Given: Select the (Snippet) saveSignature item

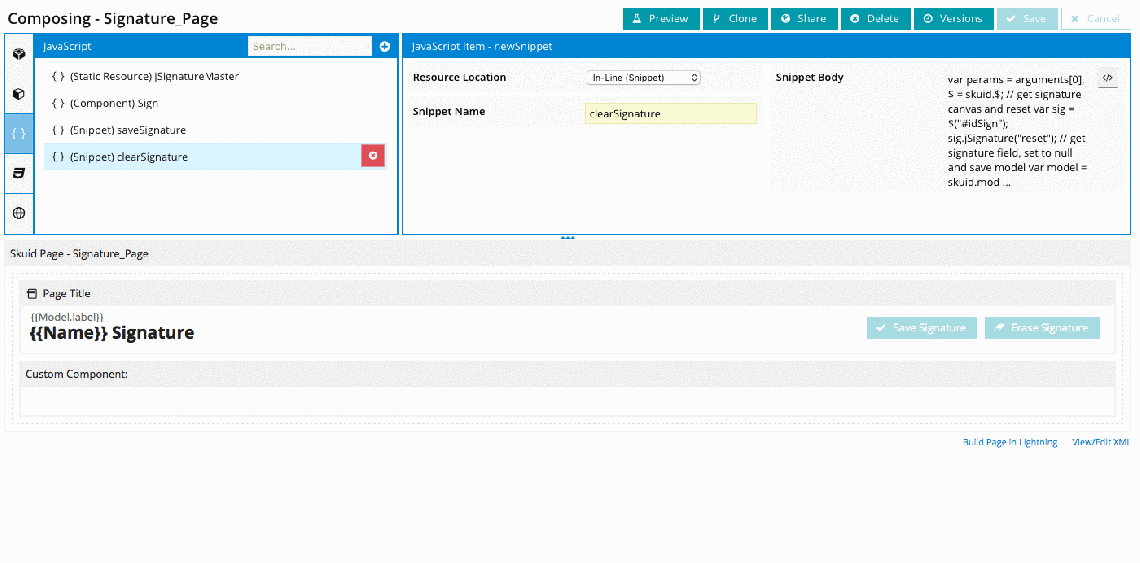Looking at the screenshot, I should click(x=127, y=130).
